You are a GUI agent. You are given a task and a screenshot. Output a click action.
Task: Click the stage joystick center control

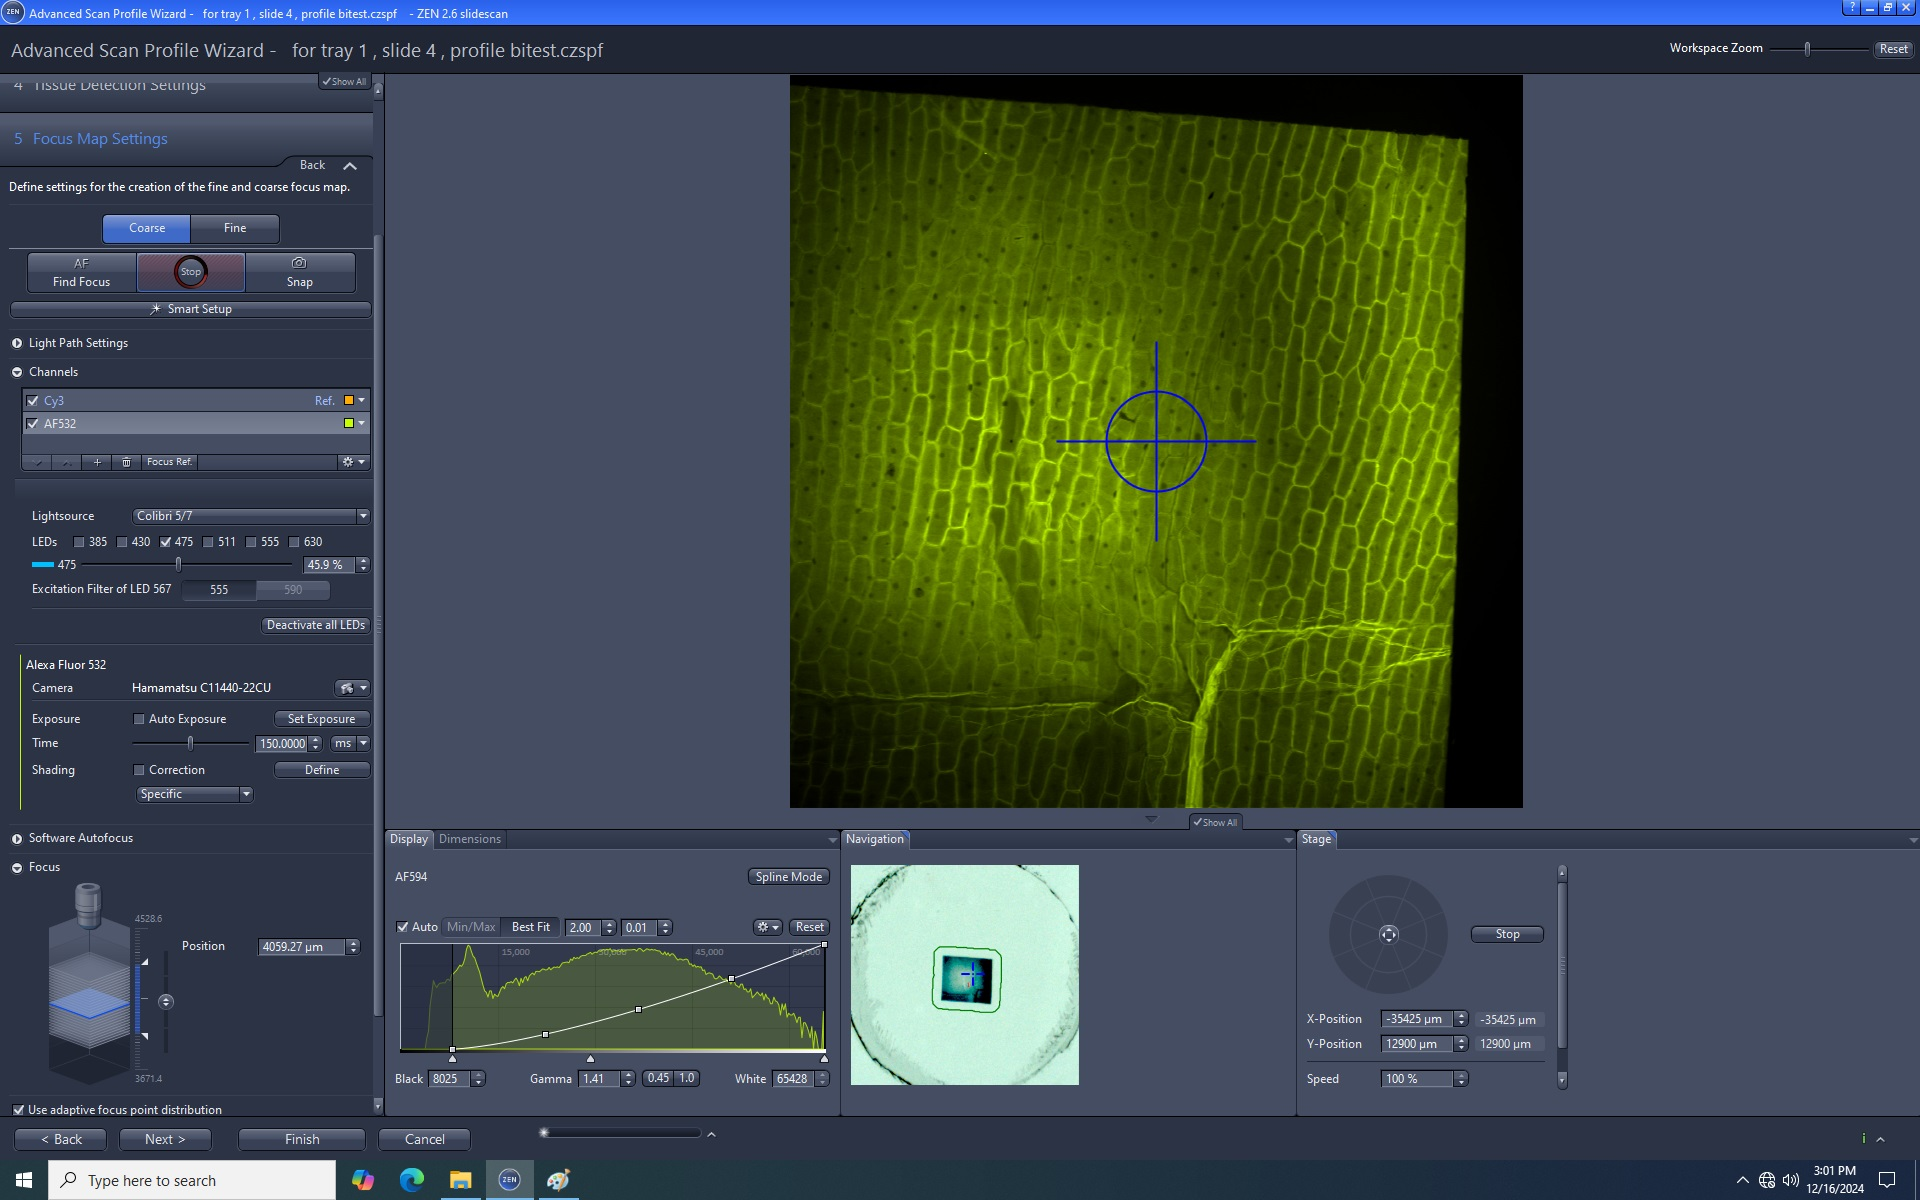pyautogui.click(x=1388, y=934)
